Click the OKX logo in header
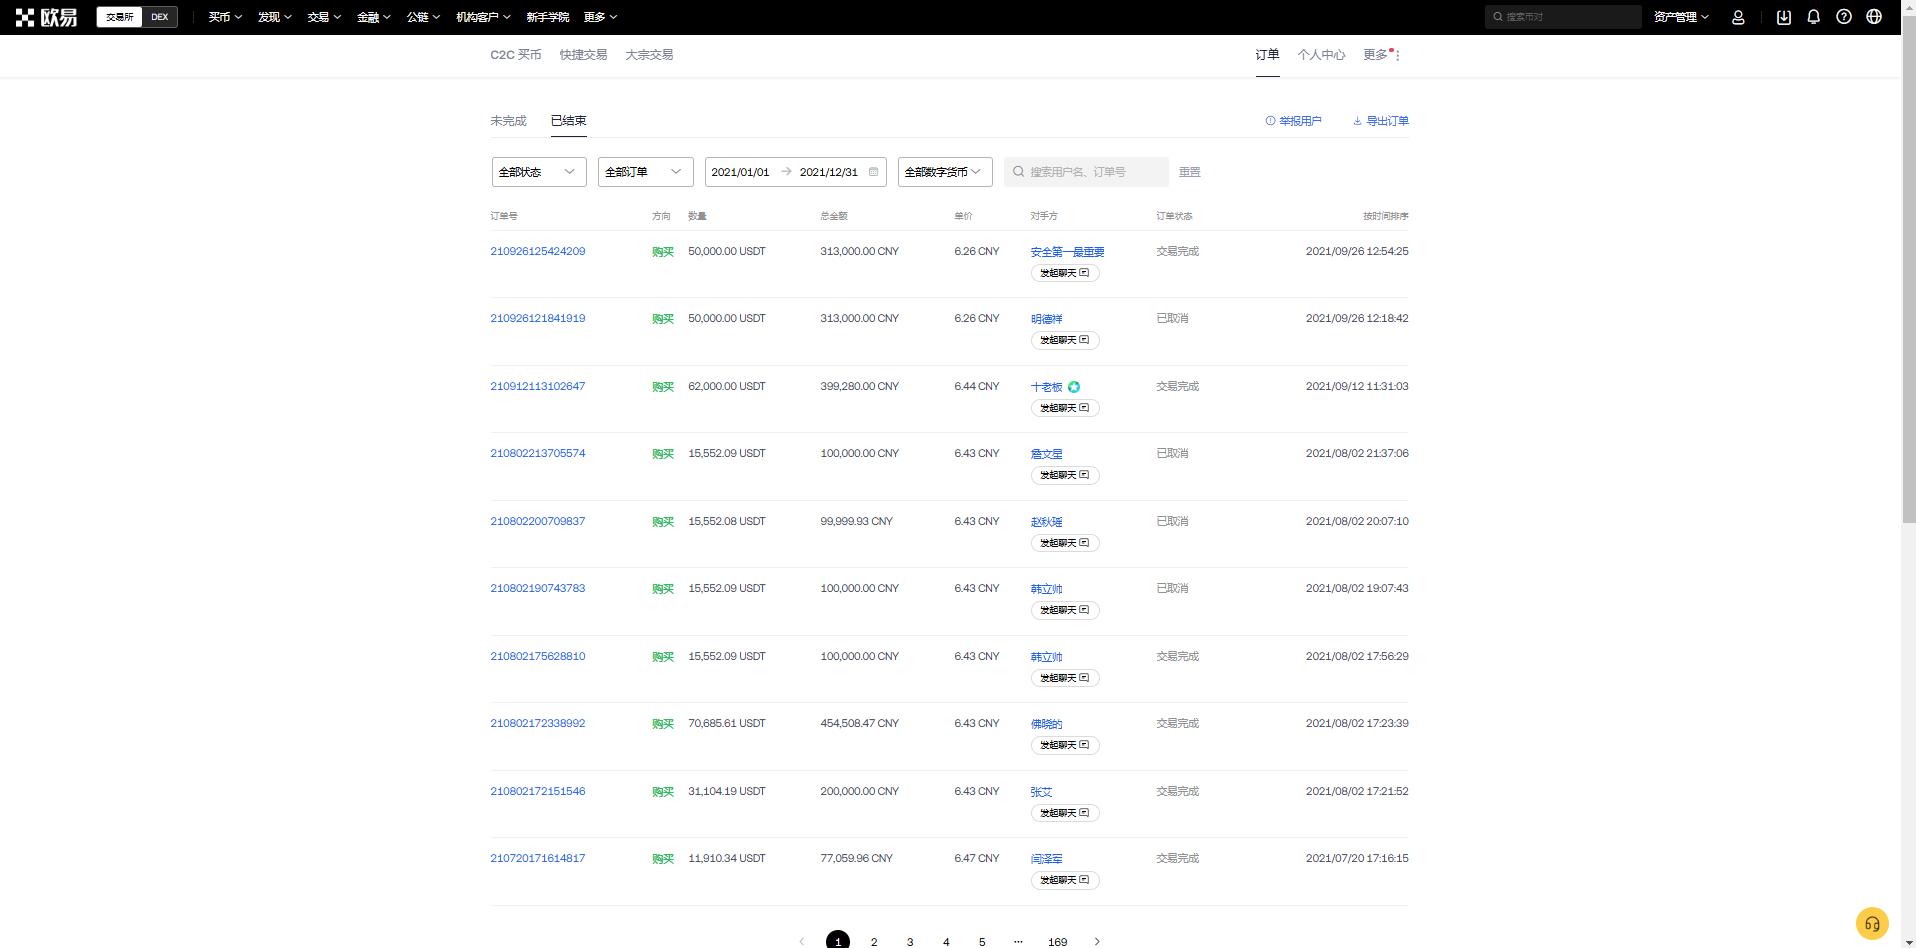The image size is (1916, 948). (46, 17)
